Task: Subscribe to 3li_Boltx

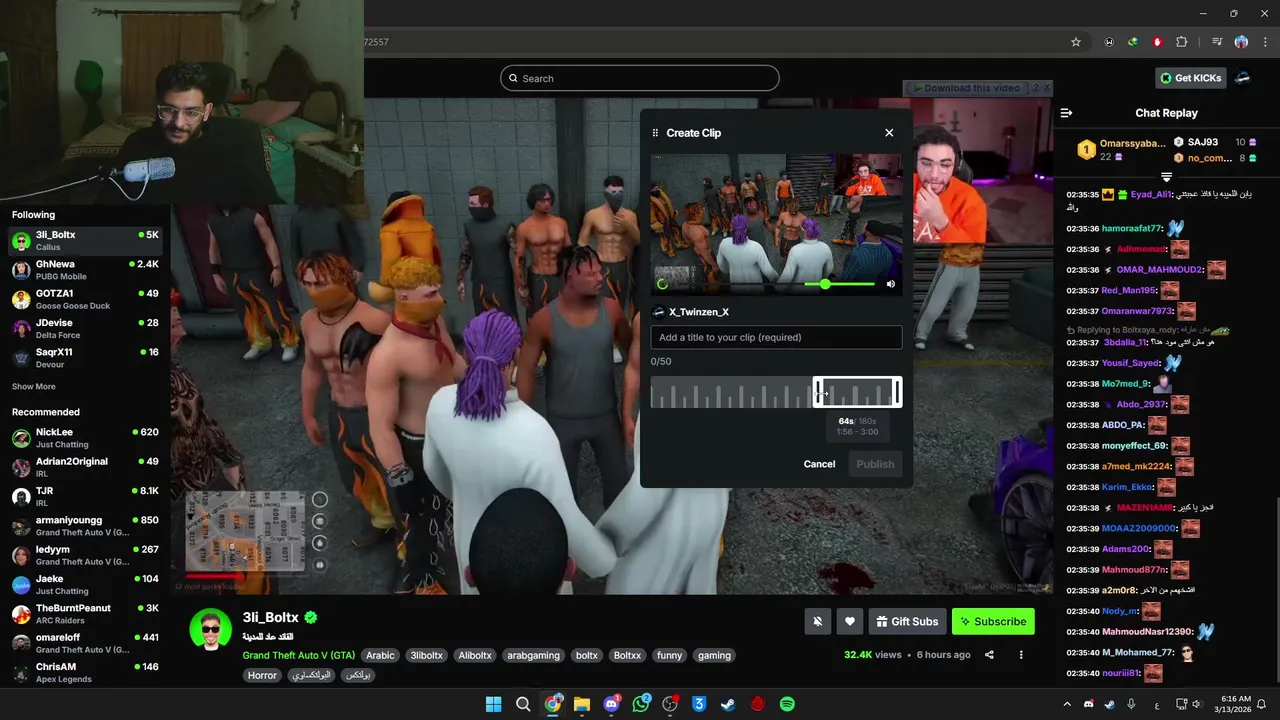Action: (x=993, y=621)
